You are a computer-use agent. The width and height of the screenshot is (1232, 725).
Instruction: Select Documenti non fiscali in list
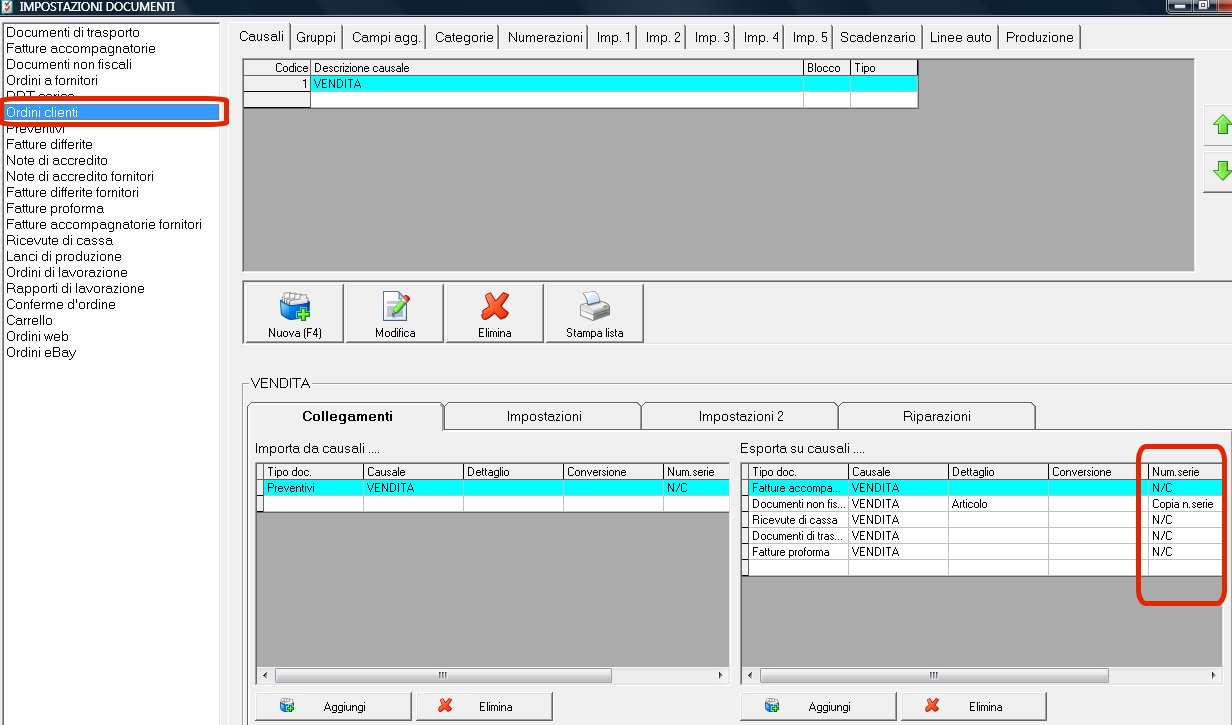click(69, 64)
